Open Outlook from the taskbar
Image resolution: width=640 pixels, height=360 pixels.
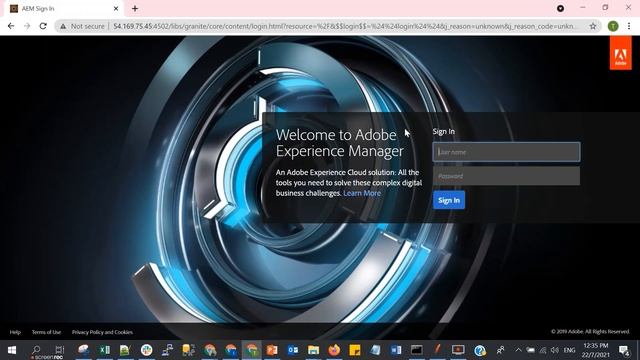coord(293,350)
